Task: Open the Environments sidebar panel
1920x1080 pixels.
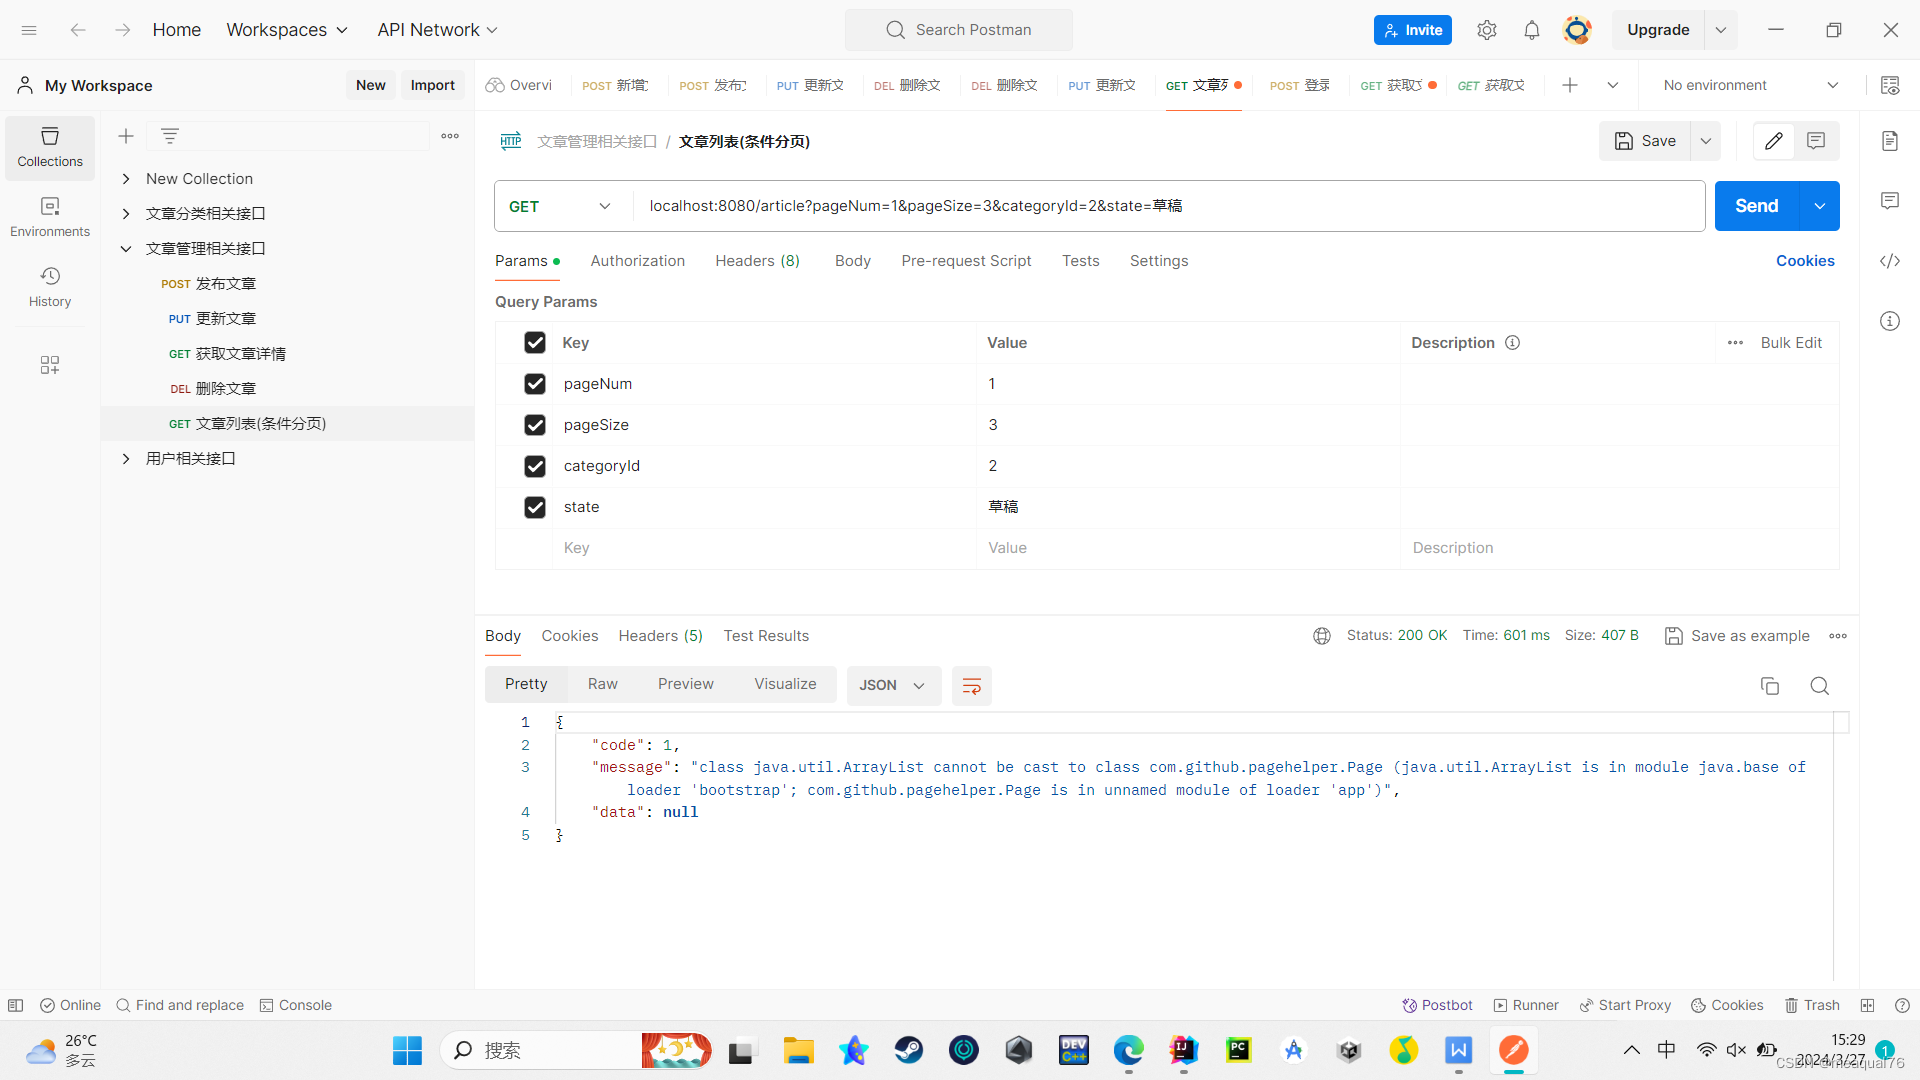Action: (50, 216)
